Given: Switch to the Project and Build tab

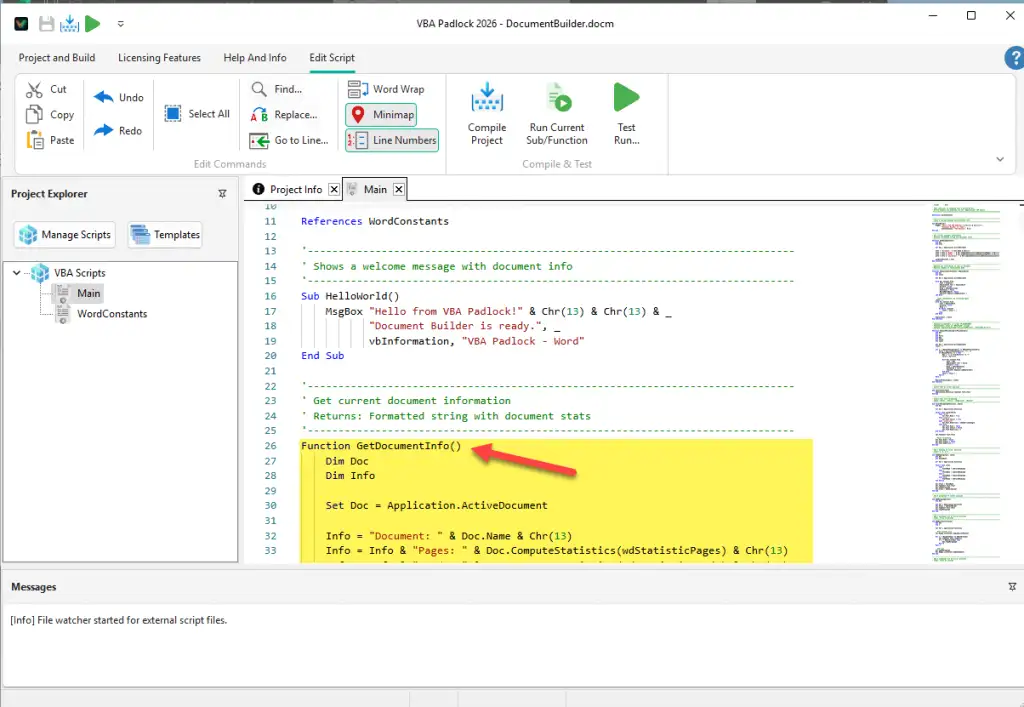Looking at the screenshot, I should (x=56, y=58).
